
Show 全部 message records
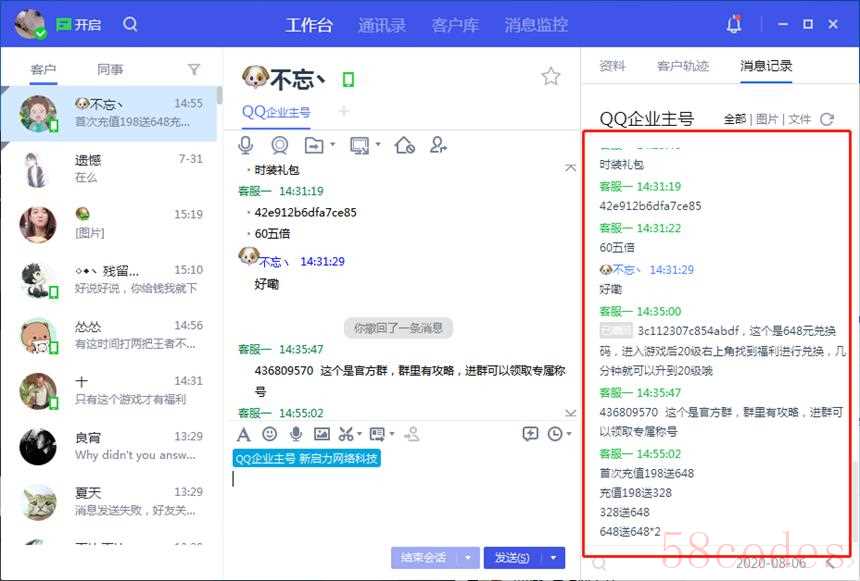[734, 119]
